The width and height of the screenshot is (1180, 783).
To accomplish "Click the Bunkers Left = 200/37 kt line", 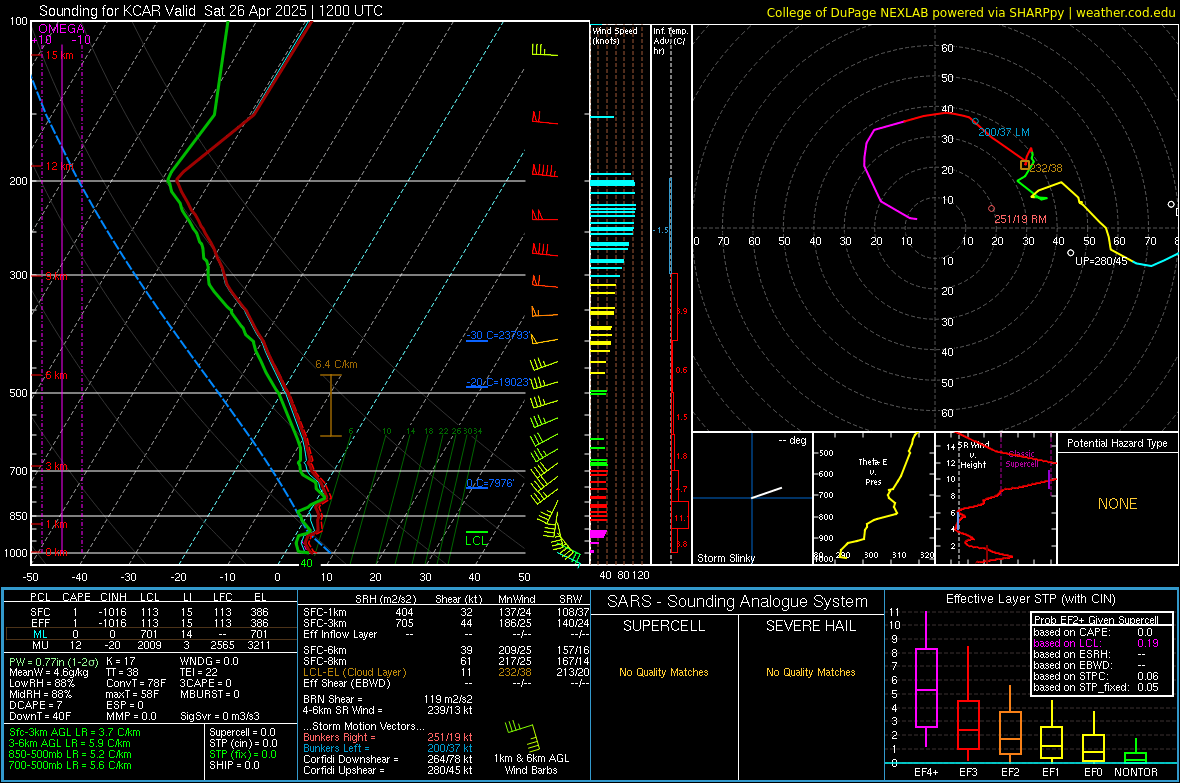I will pyautogui.click(x=388, y=748).
